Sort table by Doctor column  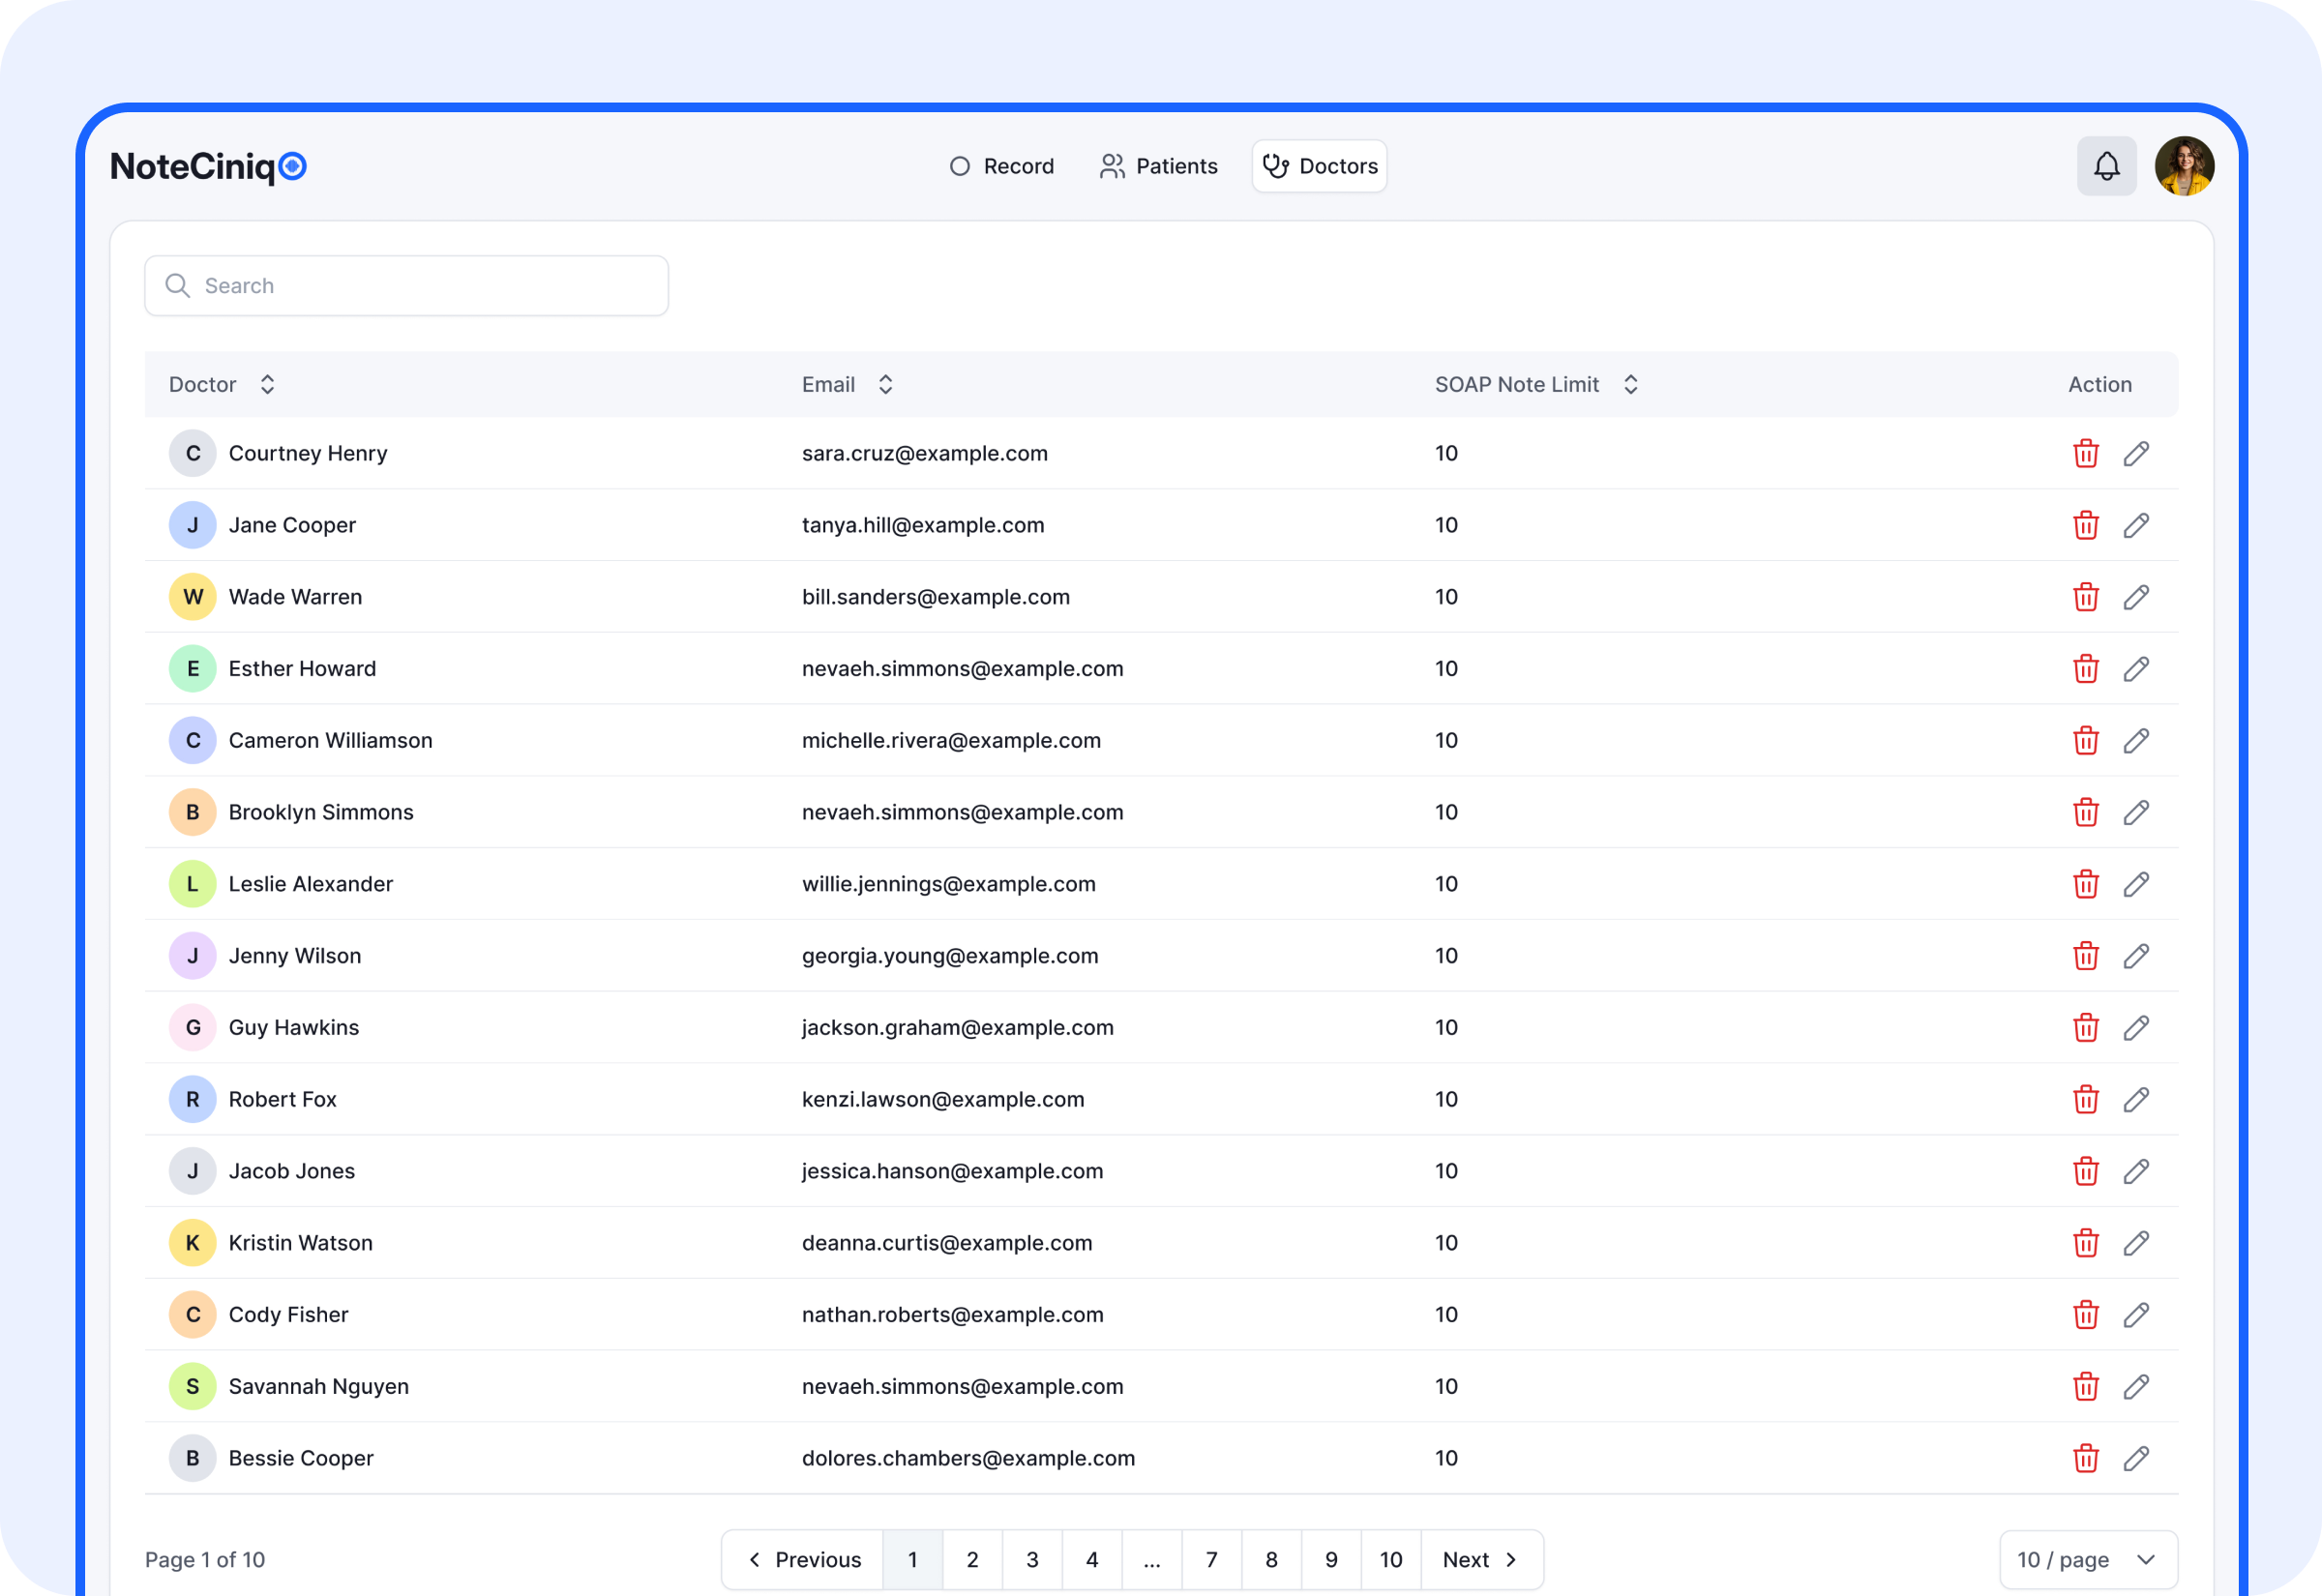coord(267,384)
